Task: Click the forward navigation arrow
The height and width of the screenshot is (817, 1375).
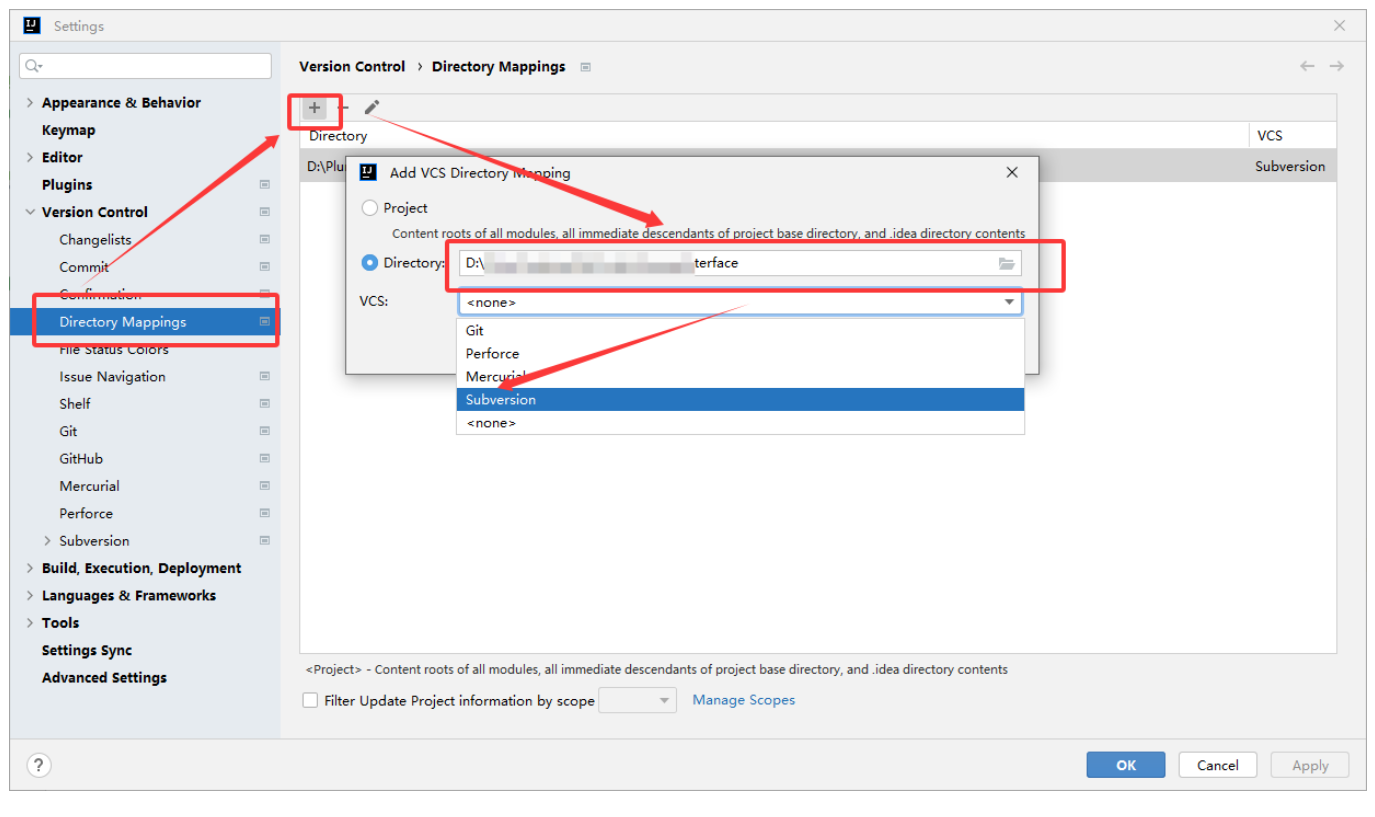Action: click(x=1337, y=66)
